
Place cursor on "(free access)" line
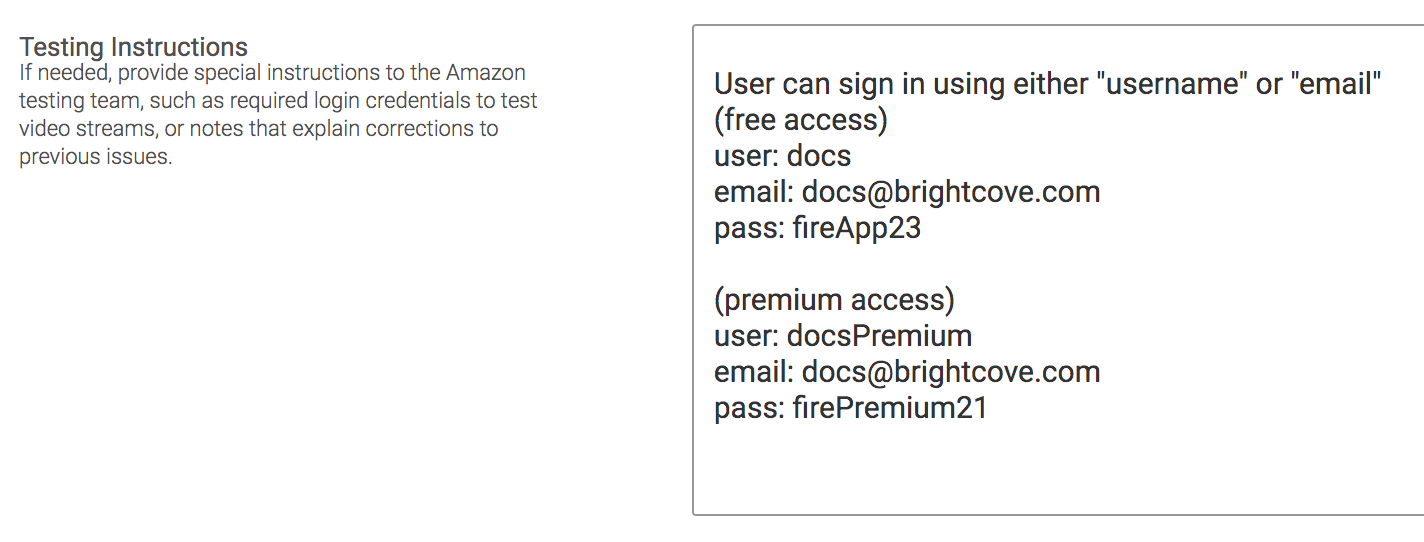tap(801, 120)
